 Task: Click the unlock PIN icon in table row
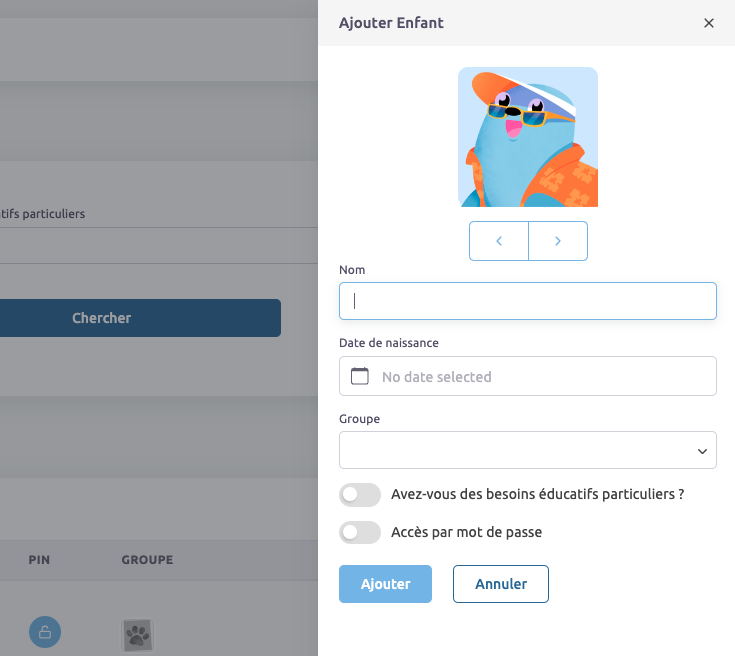[x=45, y=632]
